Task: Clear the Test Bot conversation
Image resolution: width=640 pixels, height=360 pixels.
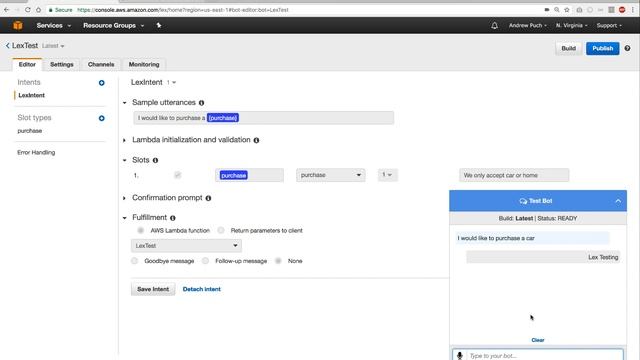Action: 538,340
